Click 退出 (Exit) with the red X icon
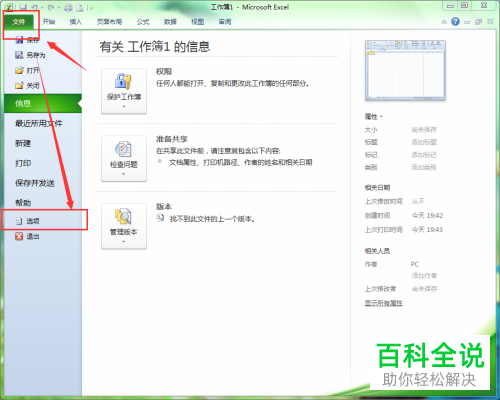The height and width of the screenshot is (400, 500). 28,236
